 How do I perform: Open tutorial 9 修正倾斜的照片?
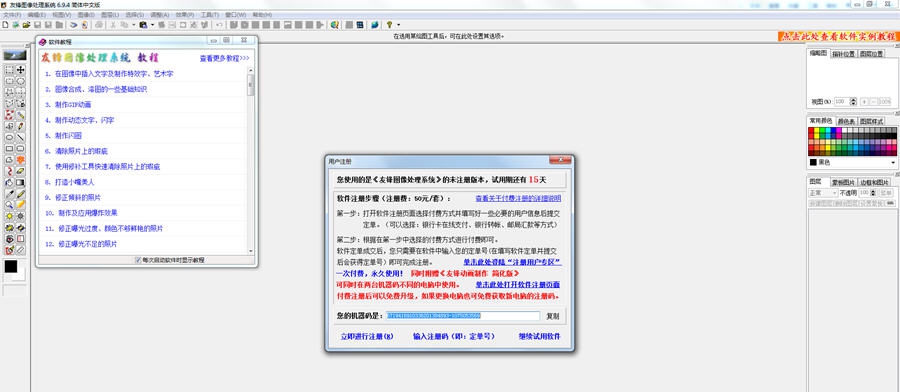point(72,197)
